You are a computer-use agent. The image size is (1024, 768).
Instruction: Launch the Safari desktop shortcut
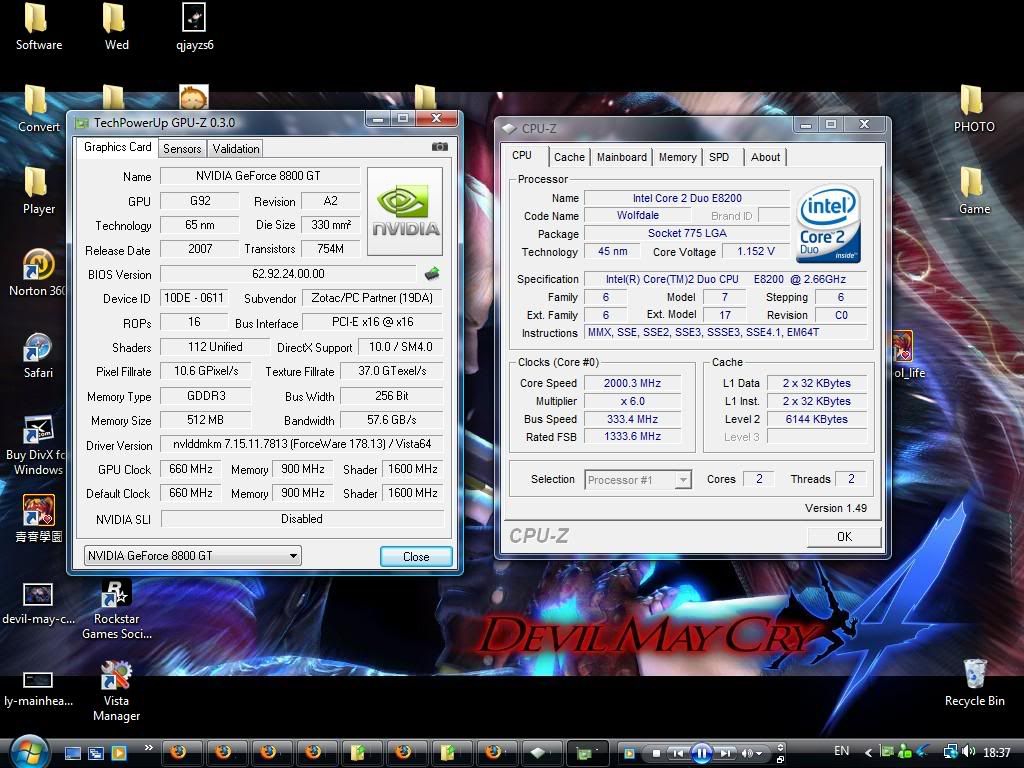38,355
